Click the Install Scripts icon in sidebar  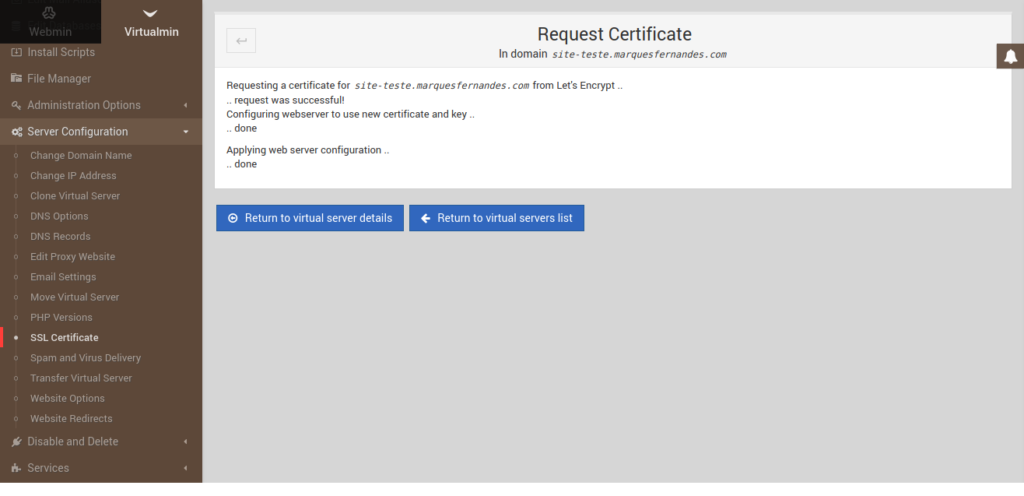pos(16,52)
